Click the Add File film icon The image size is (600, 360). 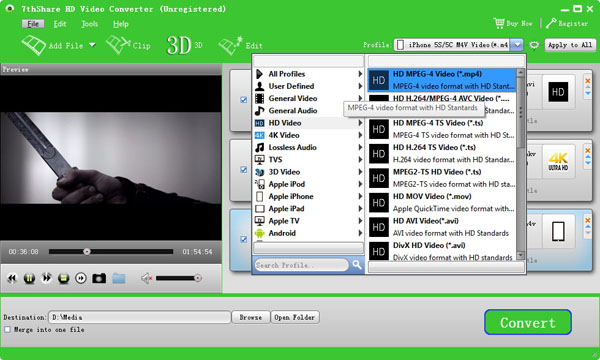click(x=34, y=45)
